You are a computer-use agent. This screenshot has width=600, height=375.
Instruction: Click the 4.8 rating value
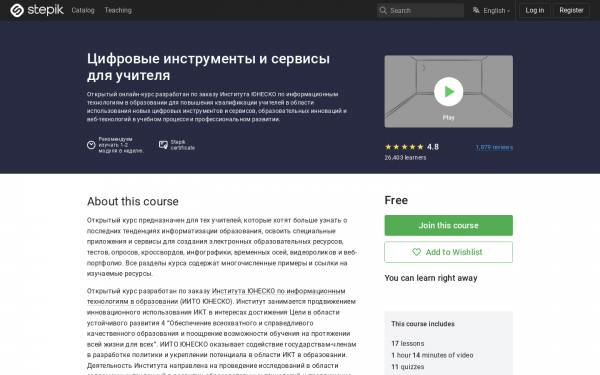(433, 147)
